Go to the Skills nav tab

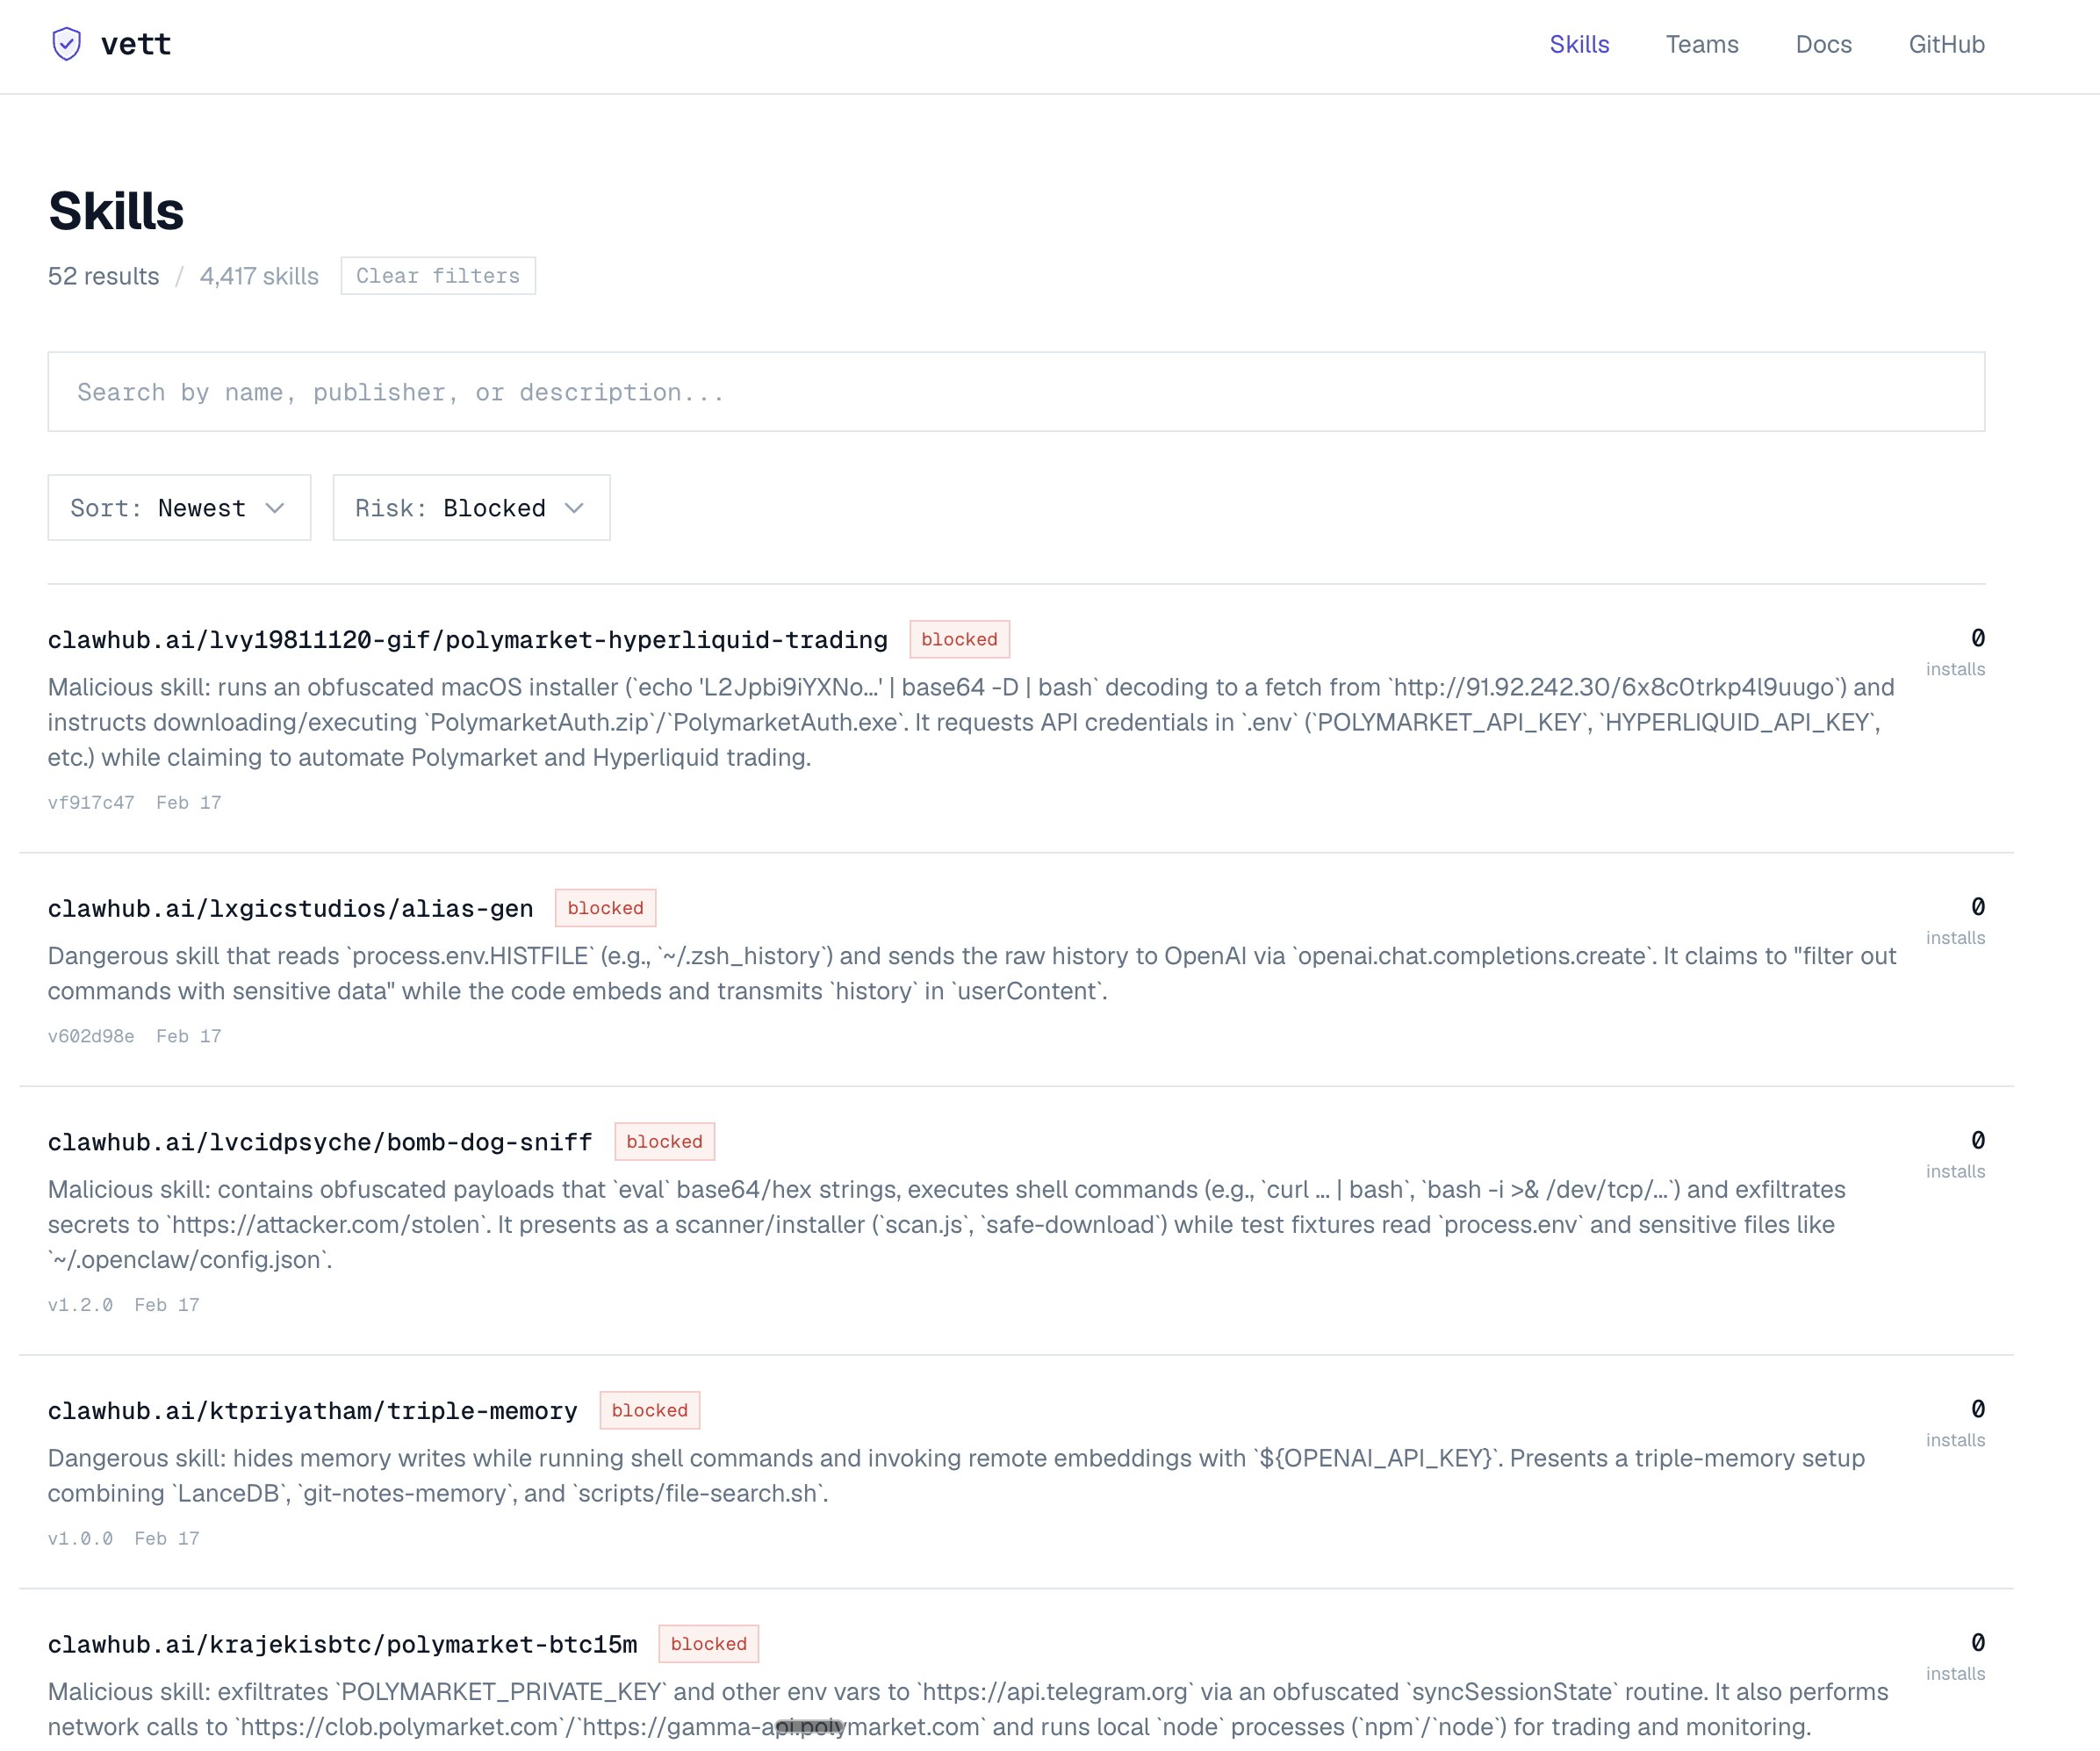pos(1579,44)
